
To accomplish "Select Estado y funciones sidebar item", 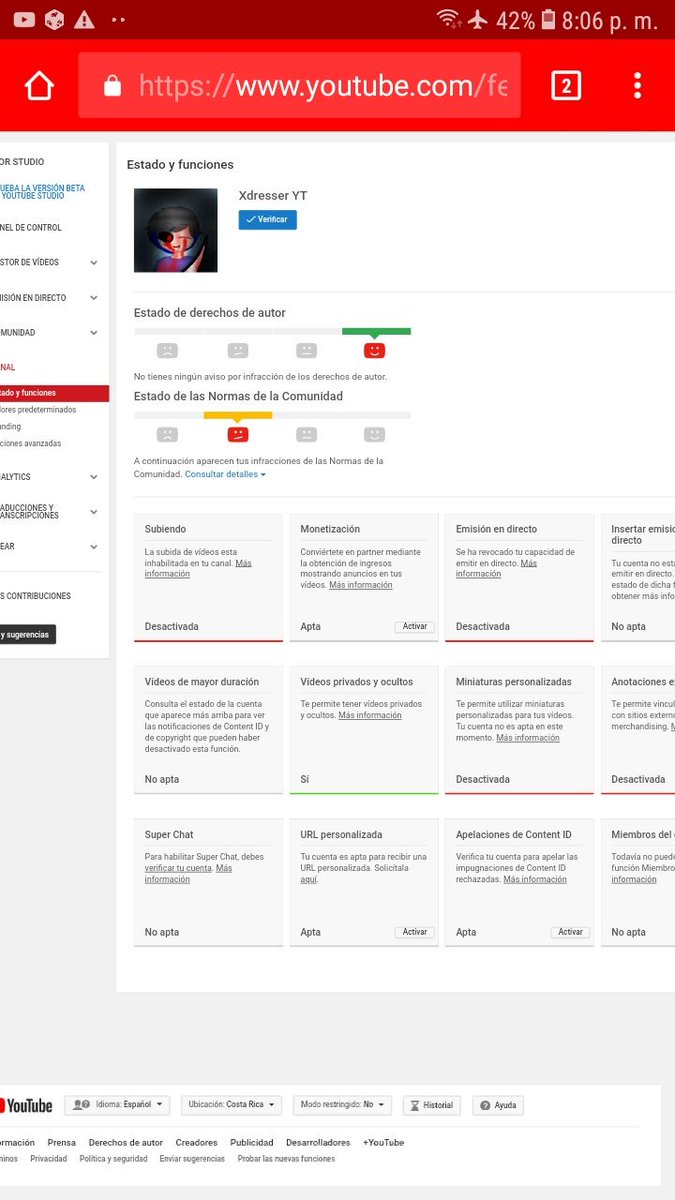I will 54,393.
